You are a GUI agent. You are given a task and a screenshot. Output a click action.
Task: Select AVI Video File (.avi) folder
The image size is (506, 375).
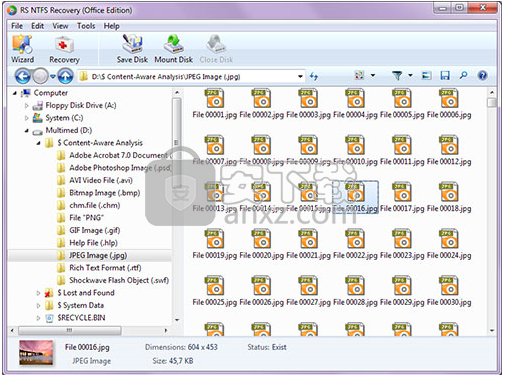[x=95, y=180]
